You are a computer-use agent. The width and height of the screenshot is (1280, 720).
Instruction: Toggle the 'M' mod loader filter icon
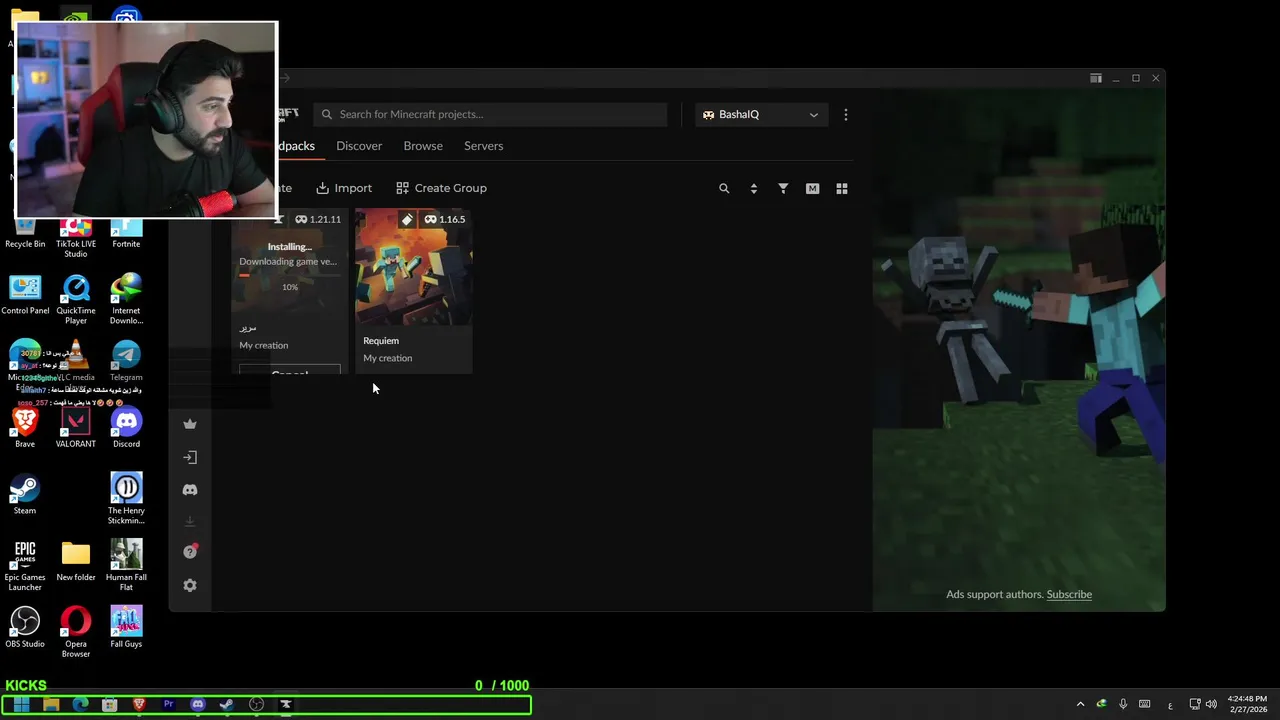tap(812, 188)
